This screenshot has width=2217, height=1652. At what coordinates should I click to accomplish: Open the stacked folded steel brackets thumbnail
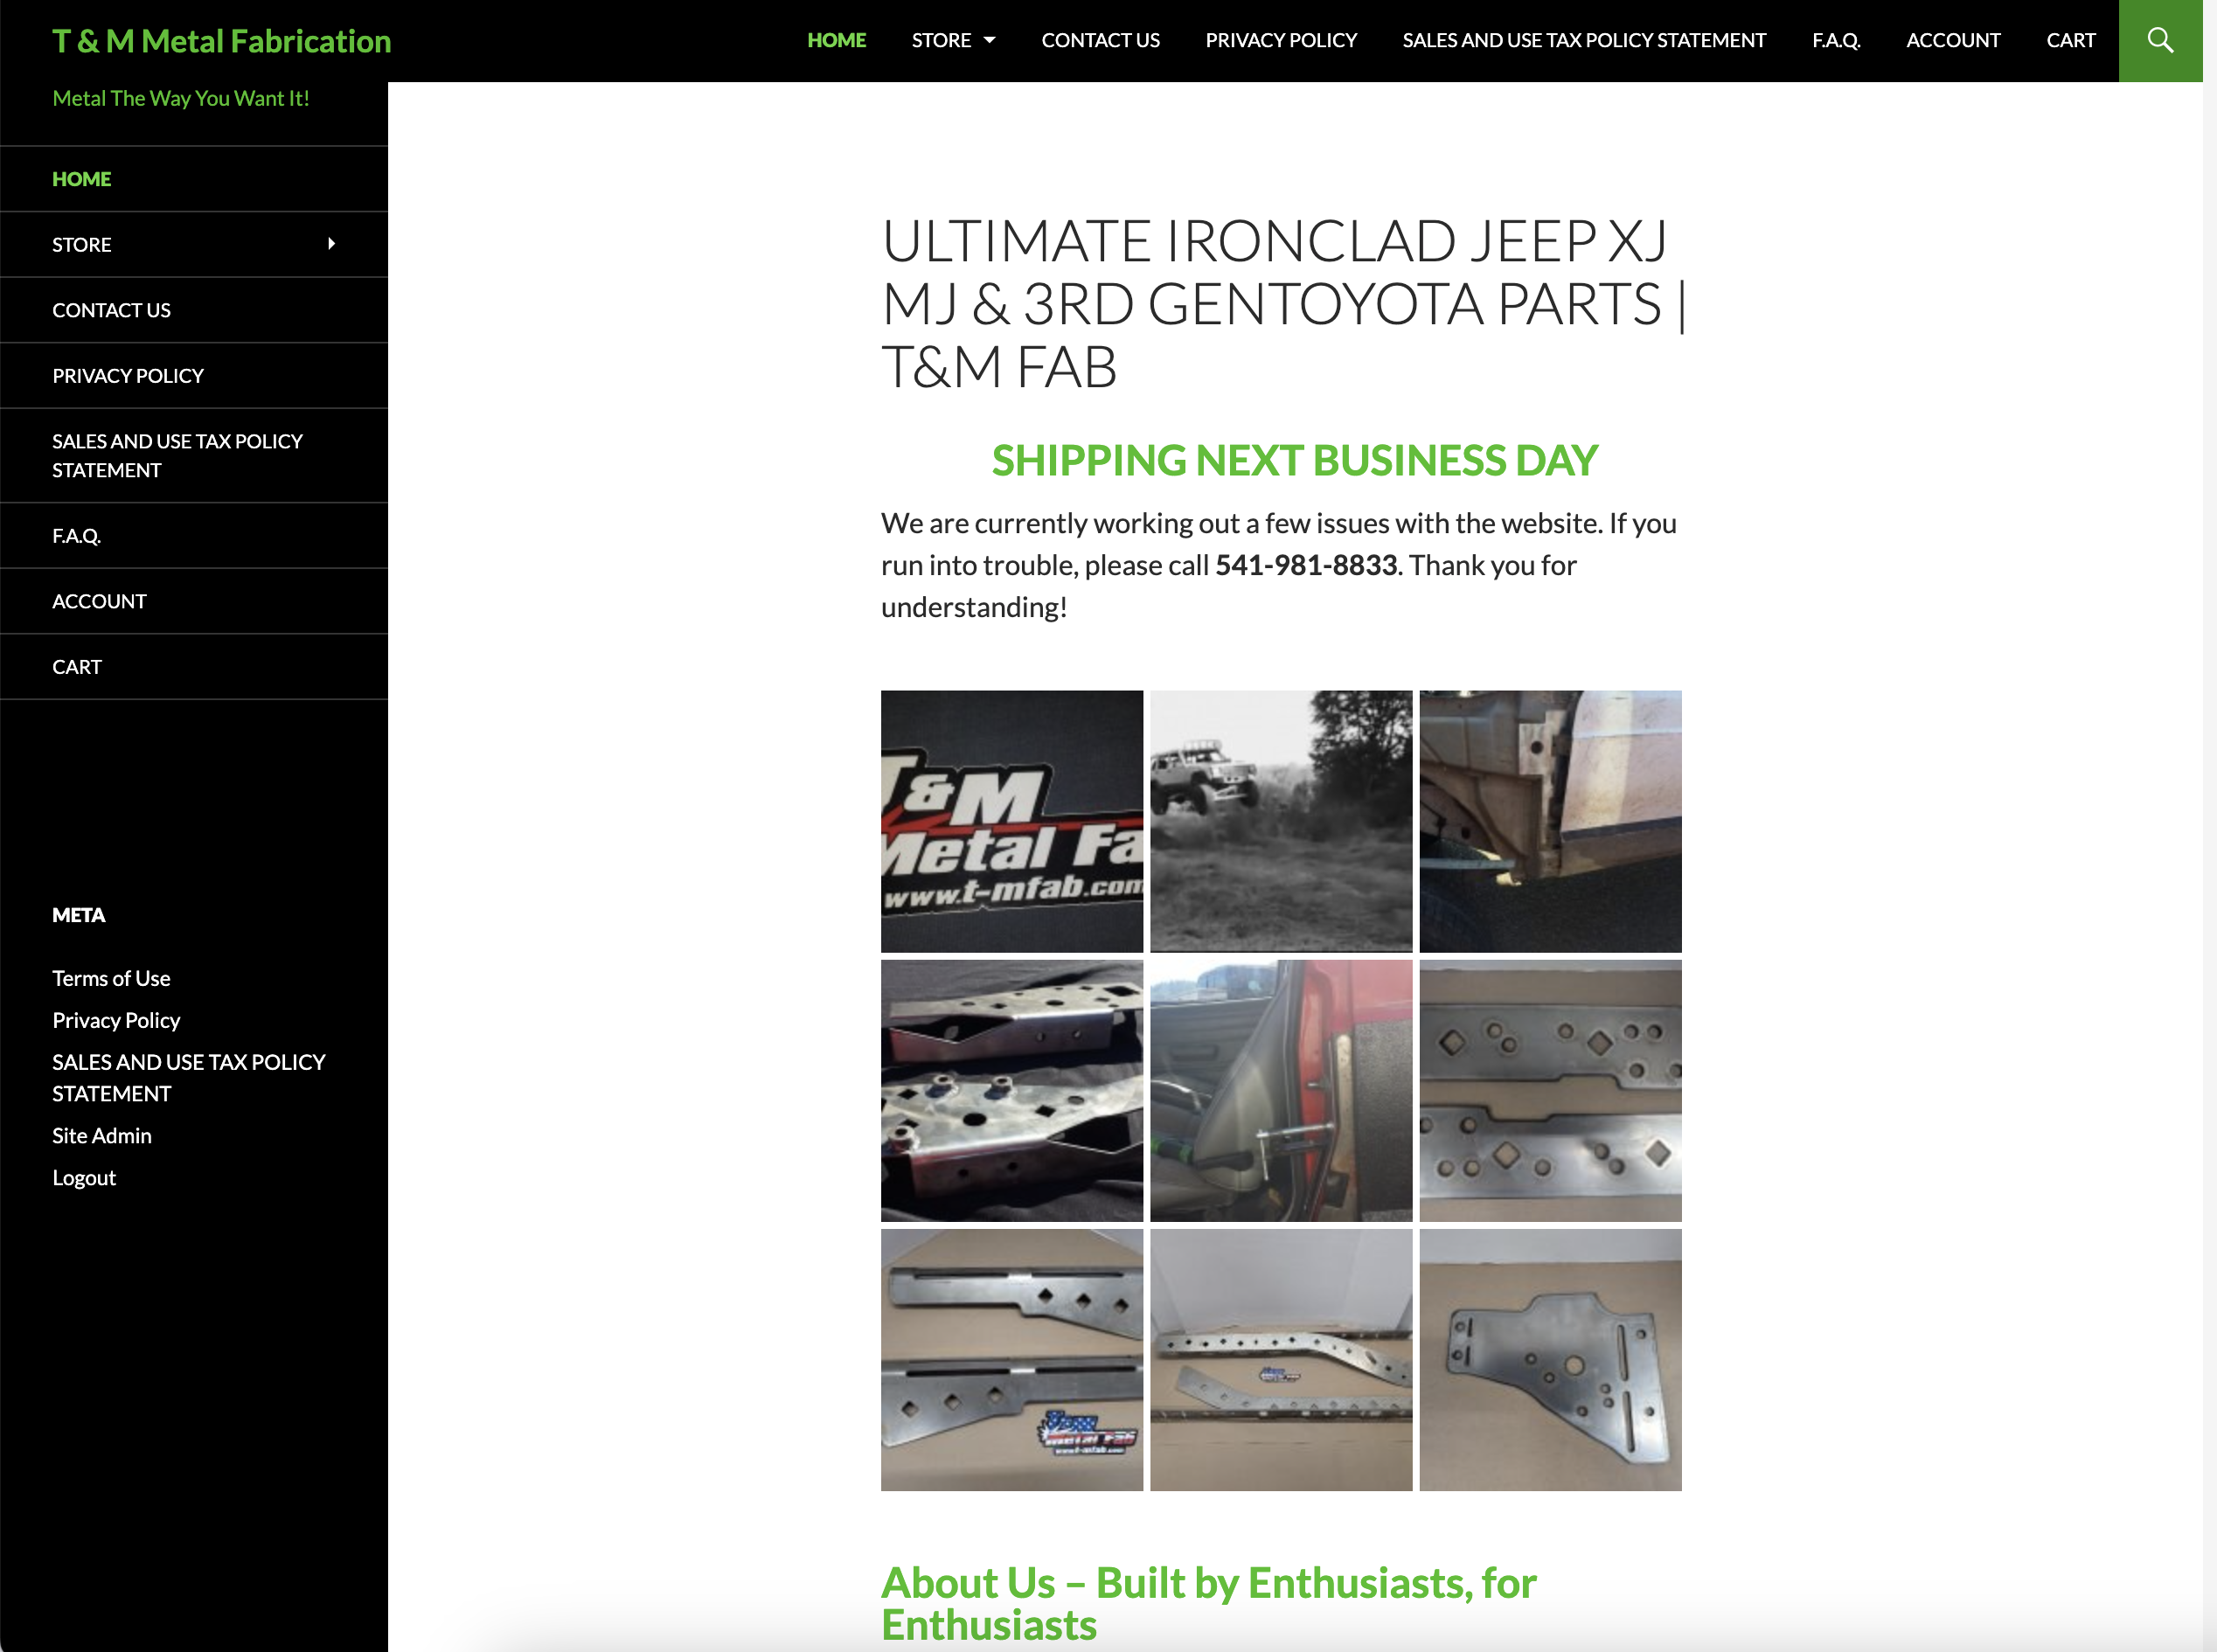pyautogui.click(x=1012, y=1091)
